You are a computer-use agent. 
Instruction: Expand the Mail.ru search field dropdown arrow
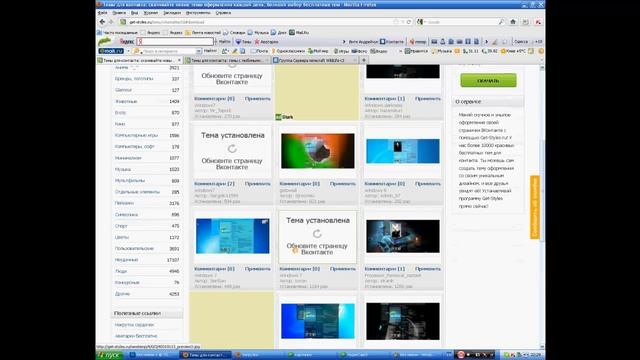pyautogui.click(x=199, y=51)
